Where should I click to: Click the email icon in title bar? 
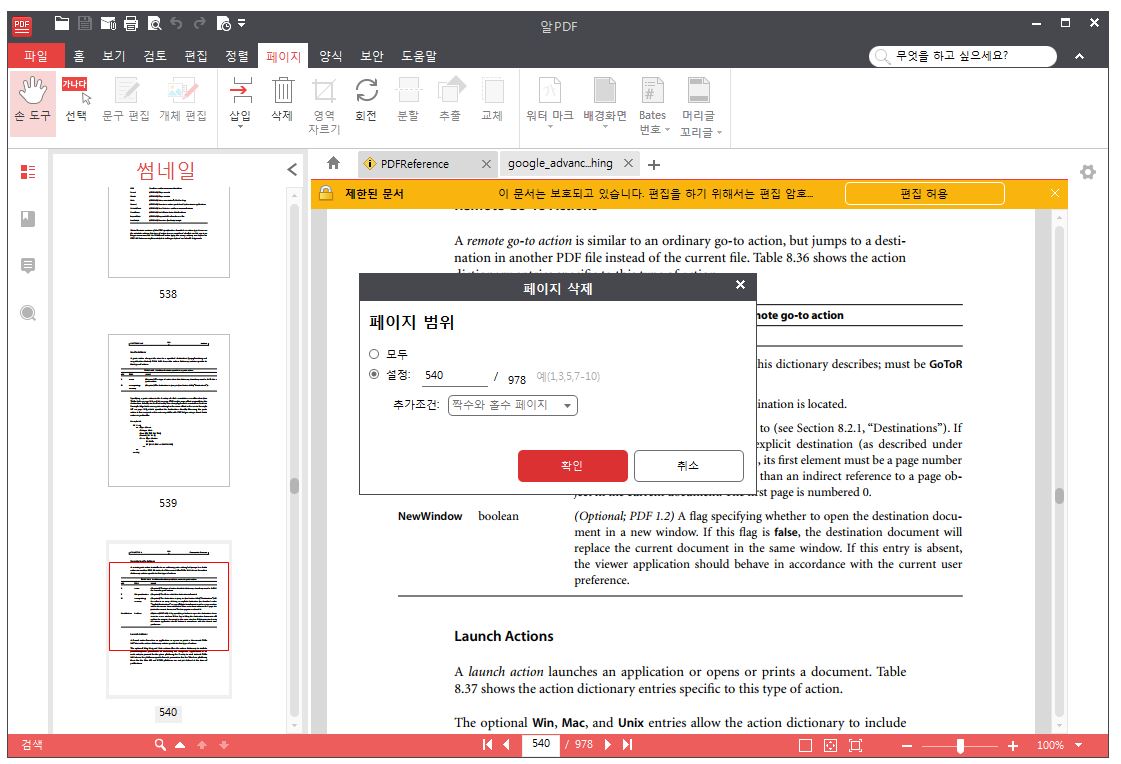(108, 24)
